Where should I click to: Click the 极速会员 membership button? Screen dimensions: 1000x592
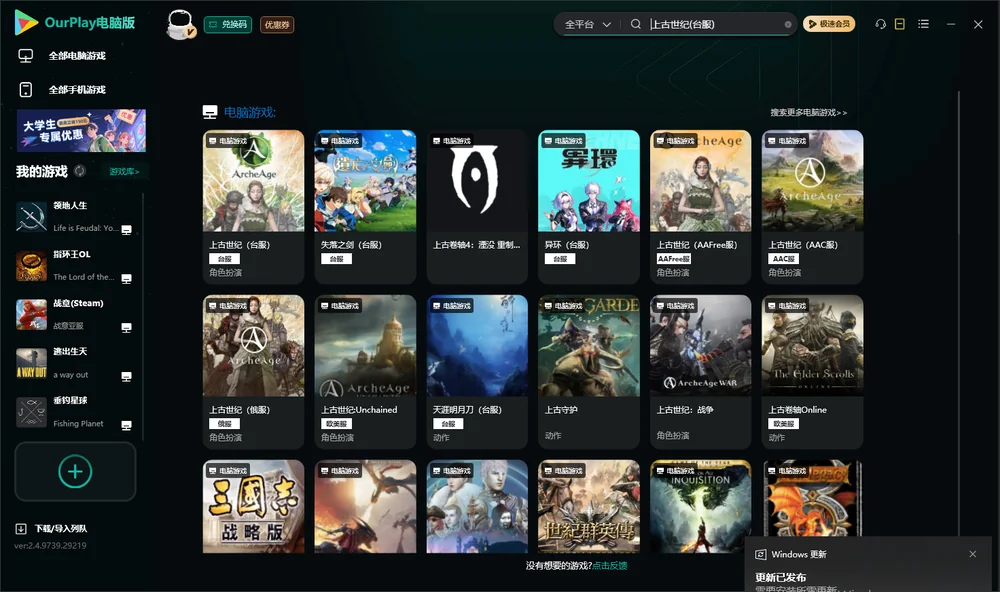pyautogui.click(x=829, y=24)
